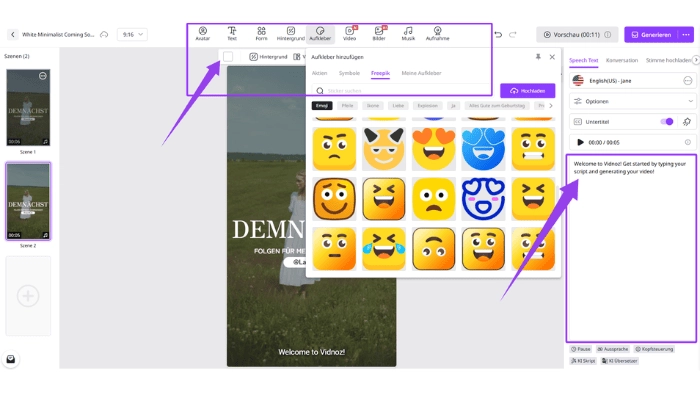
Task: Click the Kopfsteuerung button
Action: 654,349
